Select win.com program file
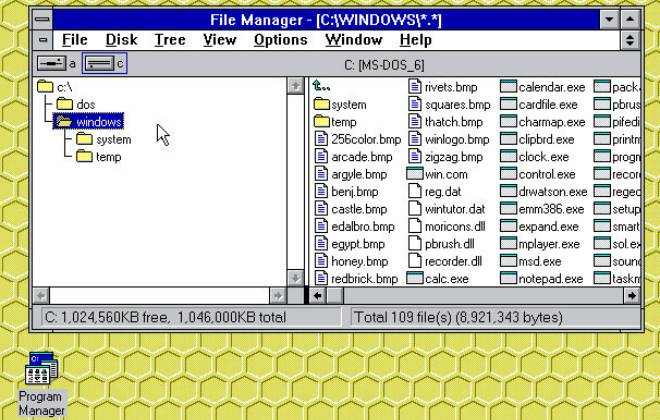Image resolution: width=660 pixels, height=420 pixels. click(x=437, y=174)
